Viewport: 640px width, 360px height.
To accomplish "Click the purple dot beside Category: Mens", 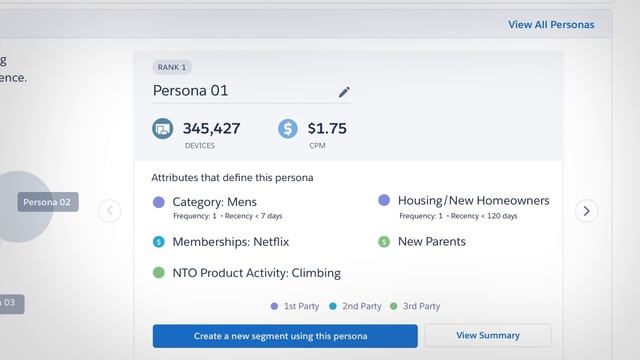I will pos(159,202).
